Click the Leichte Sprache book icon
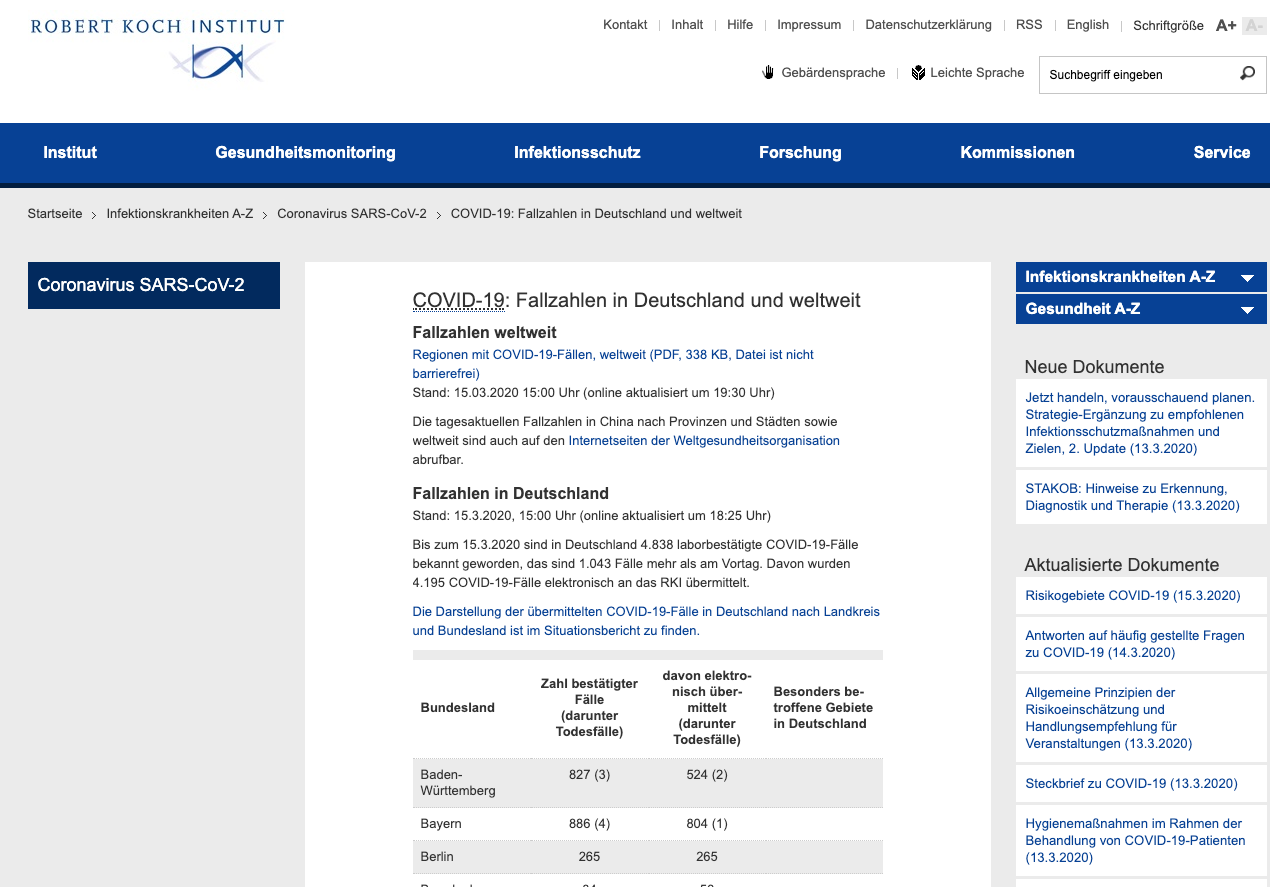The height and width of the screenshot is (887, 1270). pyautogui.click(x=918, y=72)
